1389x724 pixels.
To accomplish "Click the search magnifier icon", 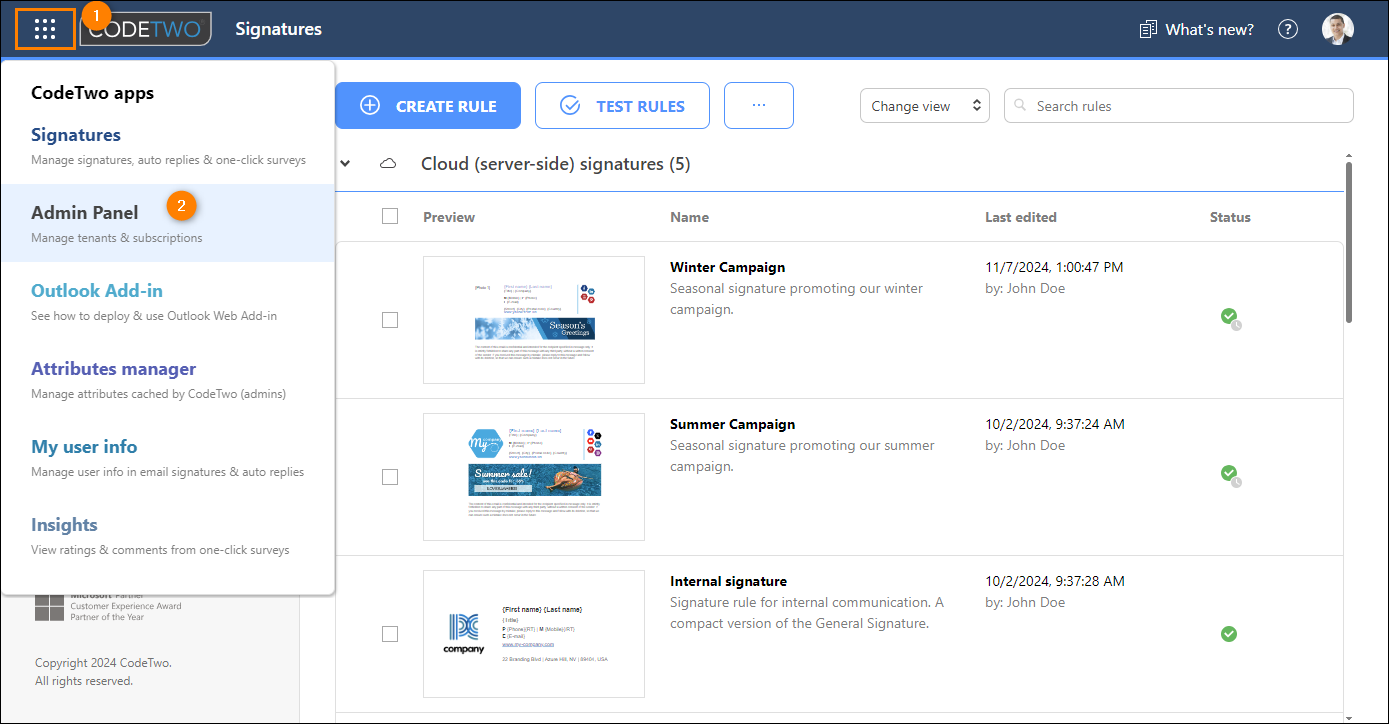I will point(1021,106).
